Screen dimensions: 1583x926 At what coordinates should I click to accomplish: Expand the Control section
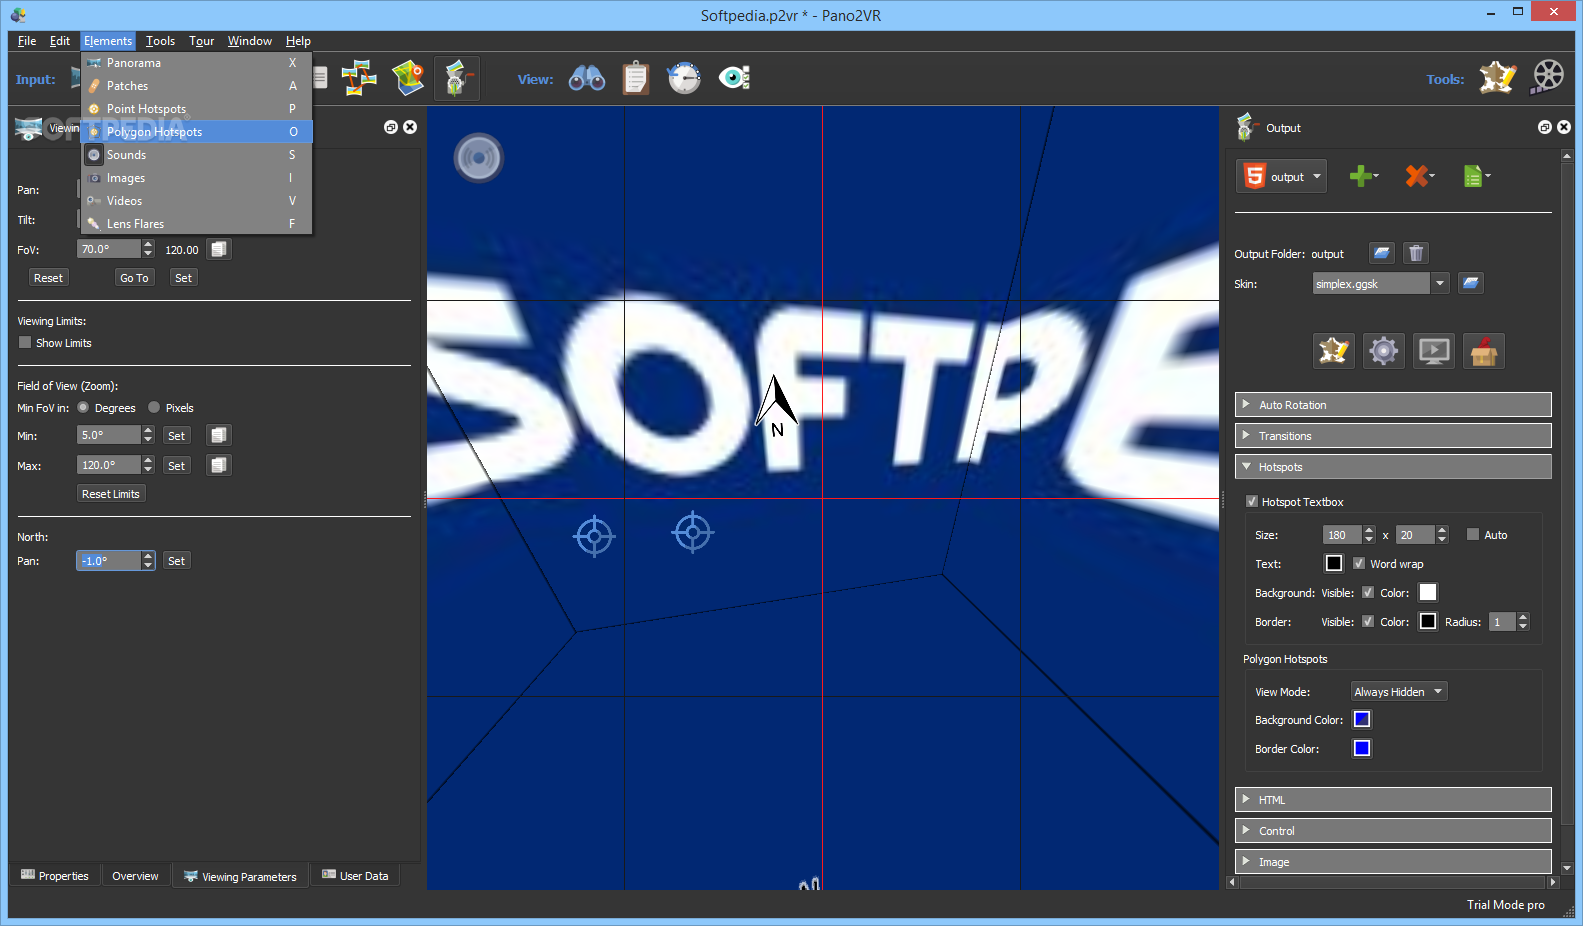1393,830
